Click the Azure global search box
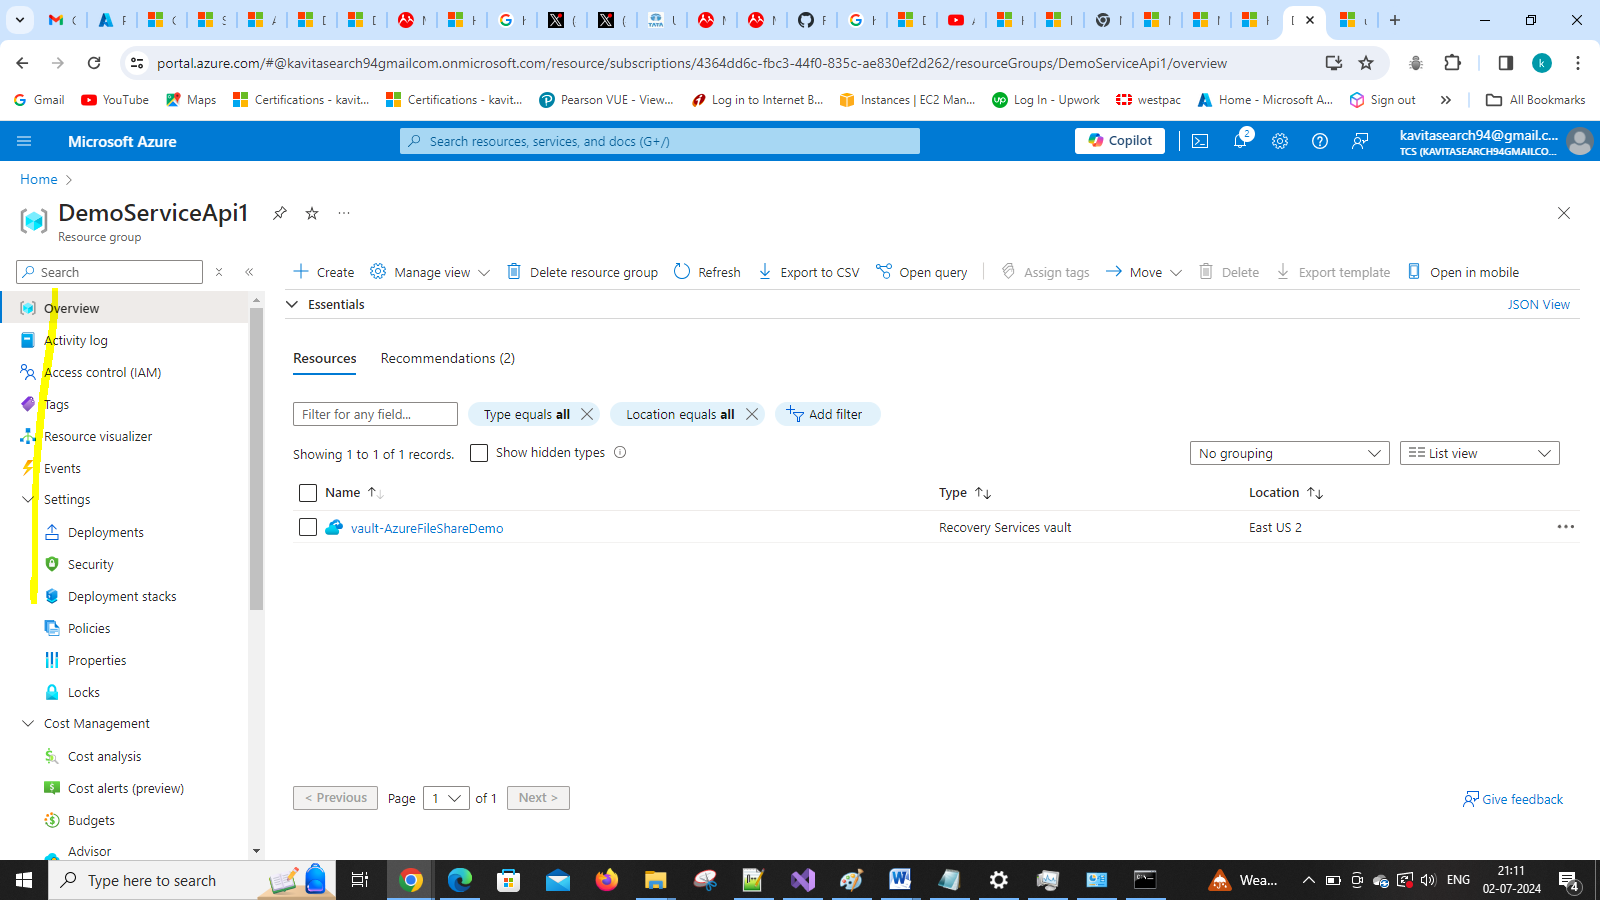 pos(660,141)
